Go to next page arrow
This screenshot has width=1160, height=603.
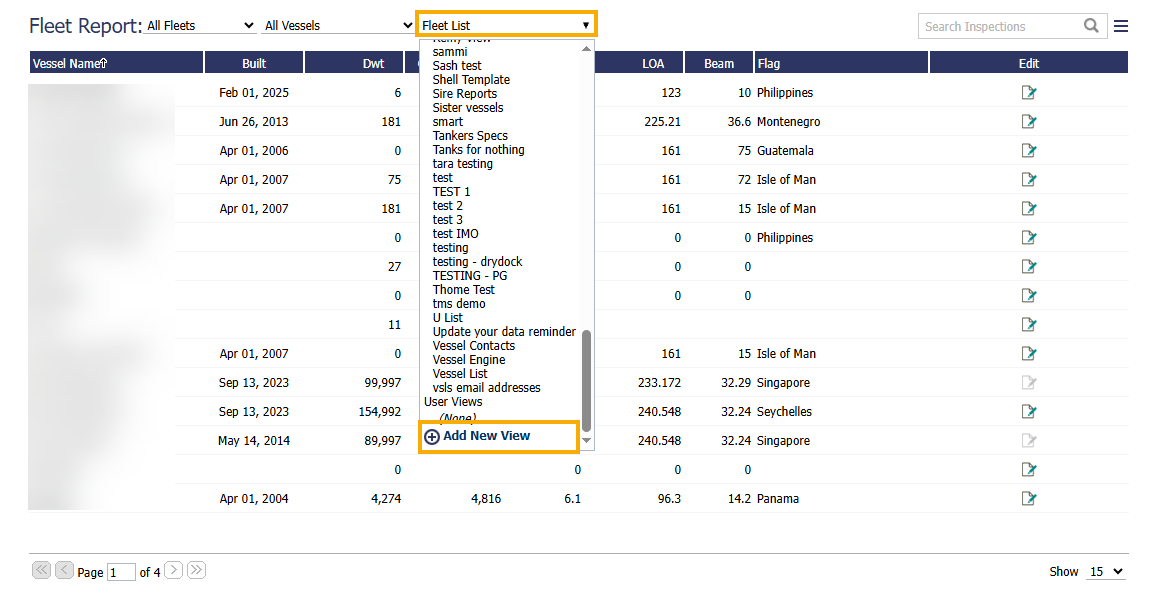tap(173, 570)
